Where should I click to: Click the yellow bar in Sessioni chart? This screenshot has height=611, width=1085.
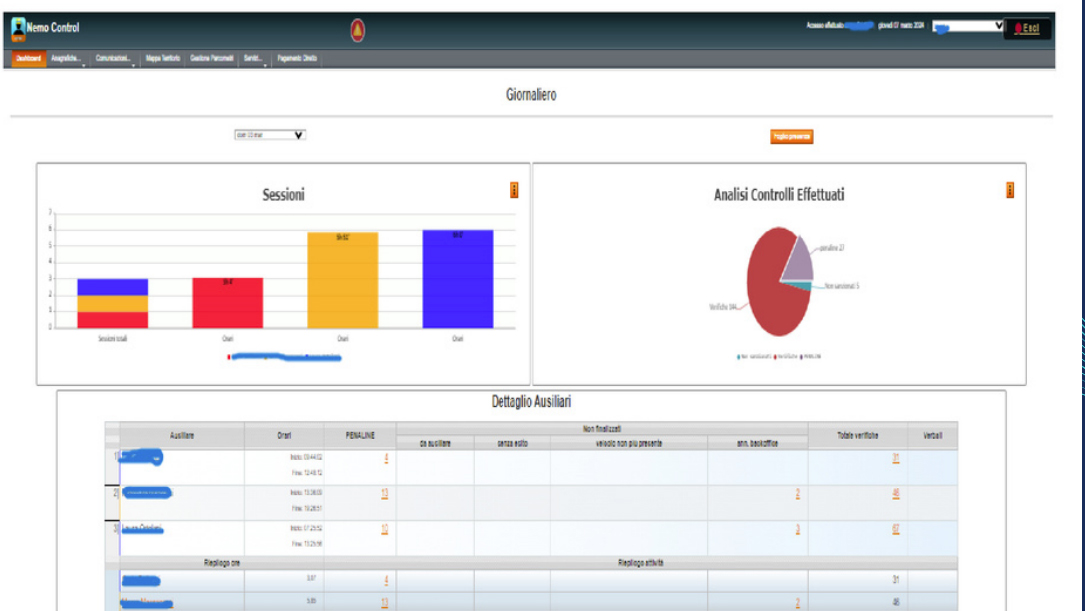343,280
